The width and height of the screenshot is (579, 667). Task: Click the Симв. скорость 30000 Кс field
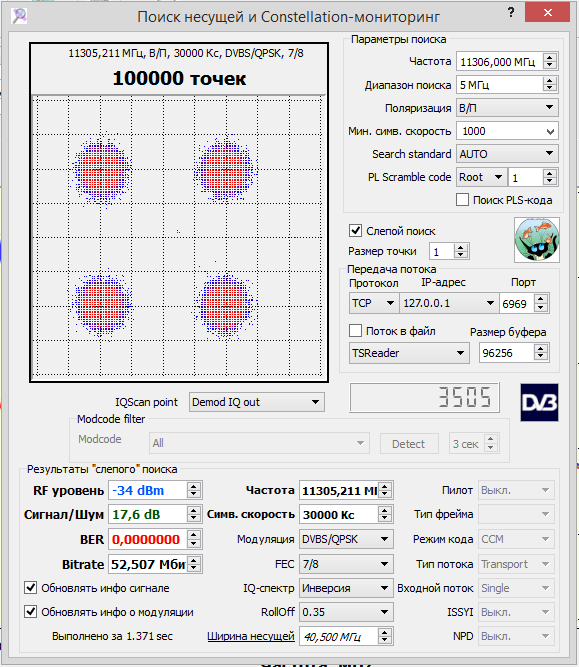339,514
